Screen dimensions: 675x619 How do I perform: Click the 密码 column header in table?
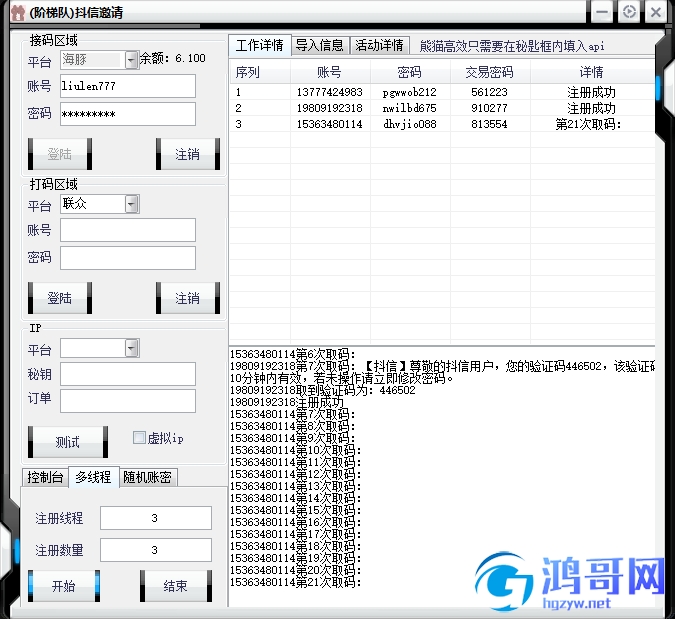[410, 72]
